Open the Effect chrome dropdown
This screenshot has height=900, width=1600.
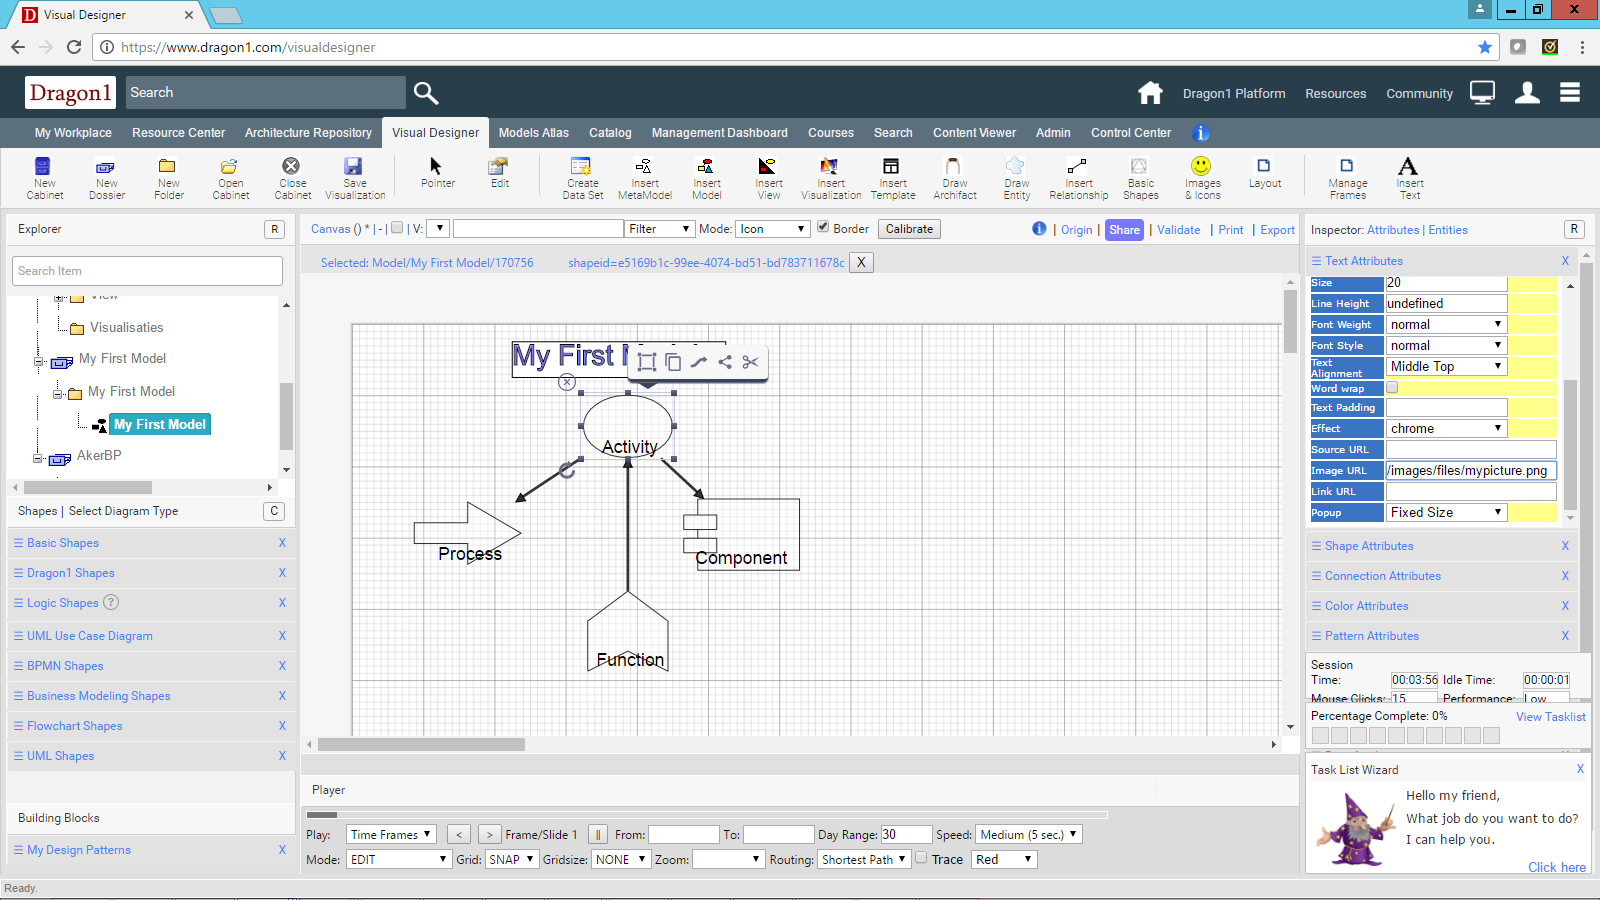[1446, 428]
